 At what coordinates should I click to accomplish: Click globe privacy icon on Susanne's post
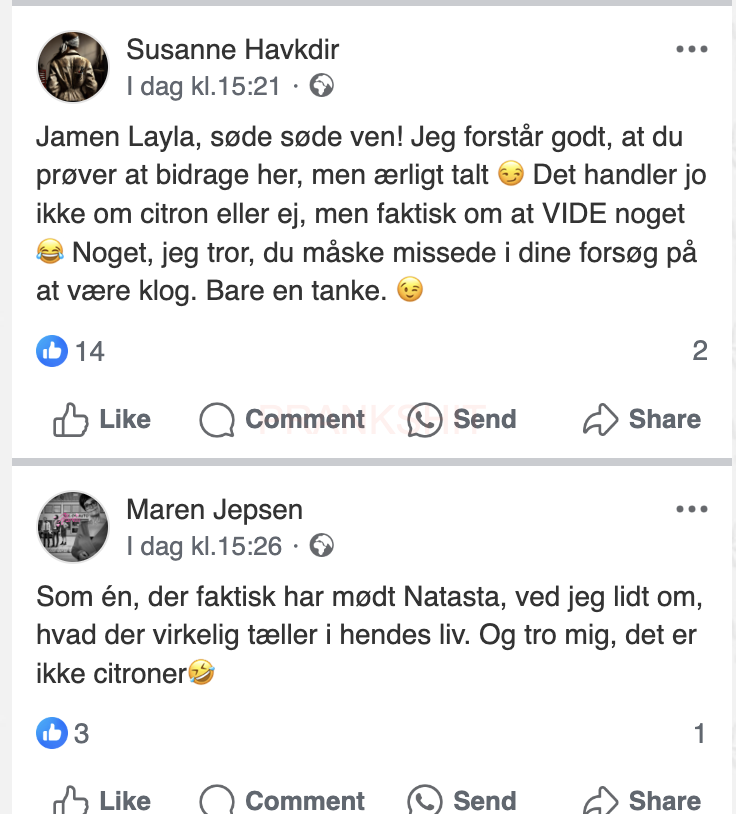click(x=322, y=86)
